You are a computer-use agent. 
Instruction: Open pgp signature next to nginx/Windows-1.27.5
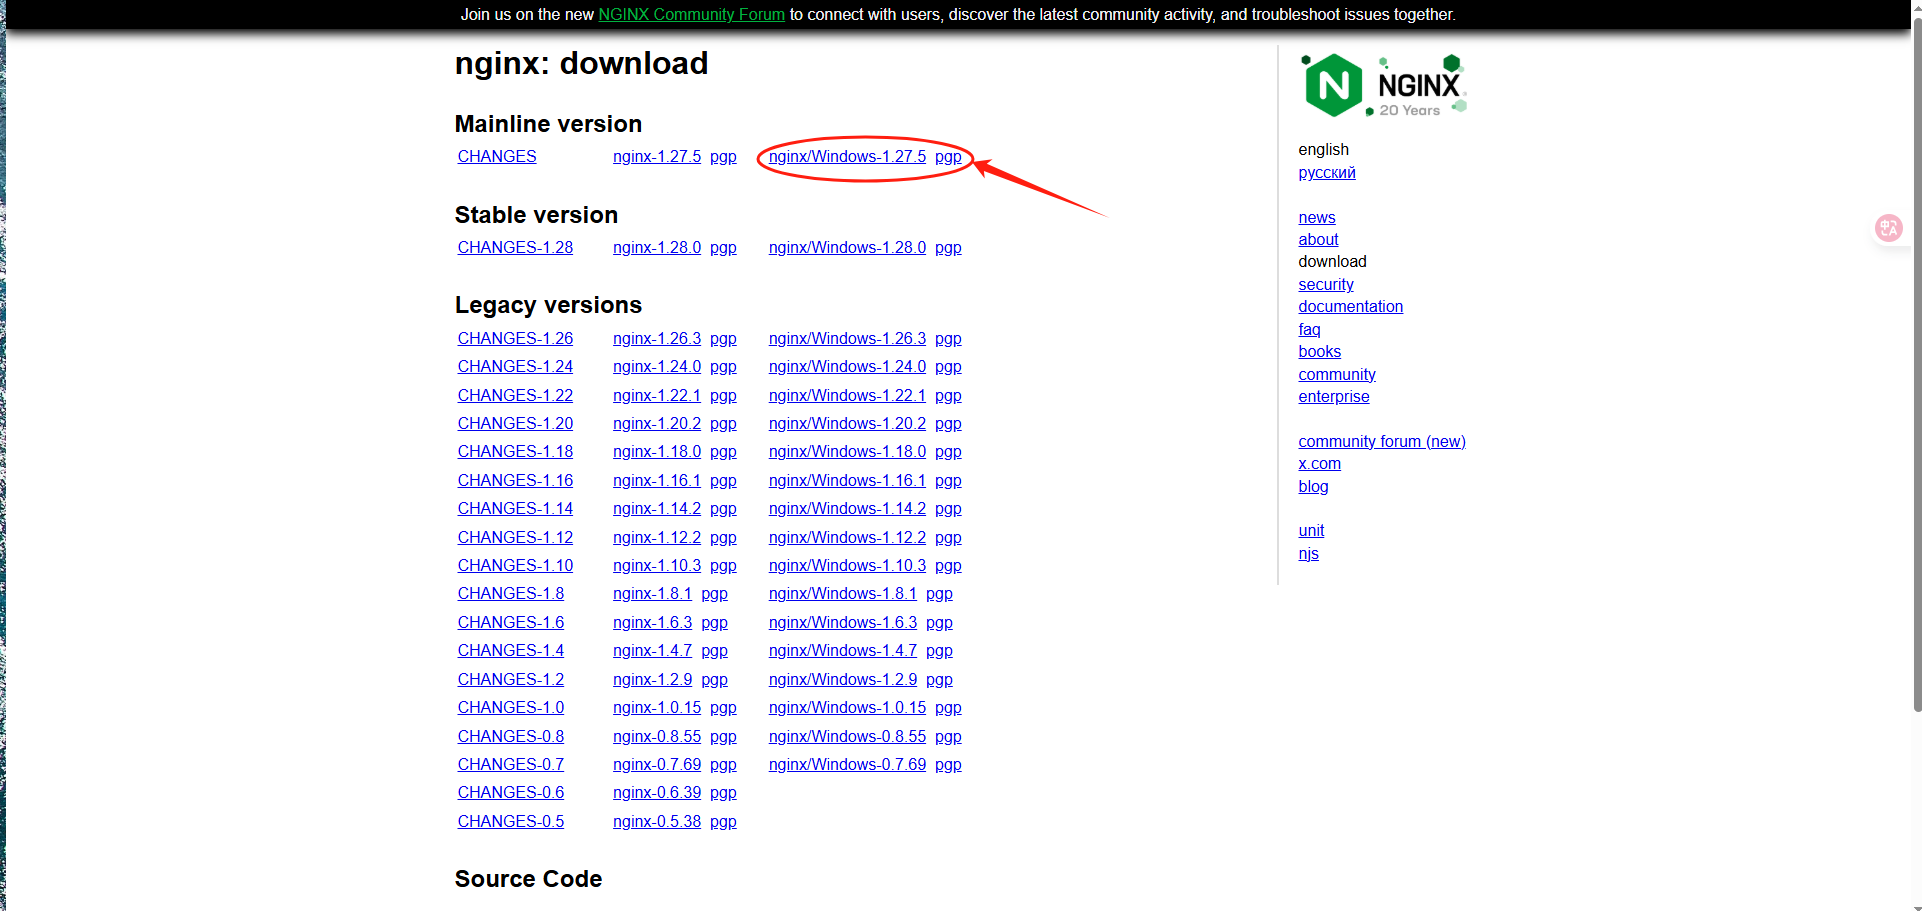click(x=948, y=157)
